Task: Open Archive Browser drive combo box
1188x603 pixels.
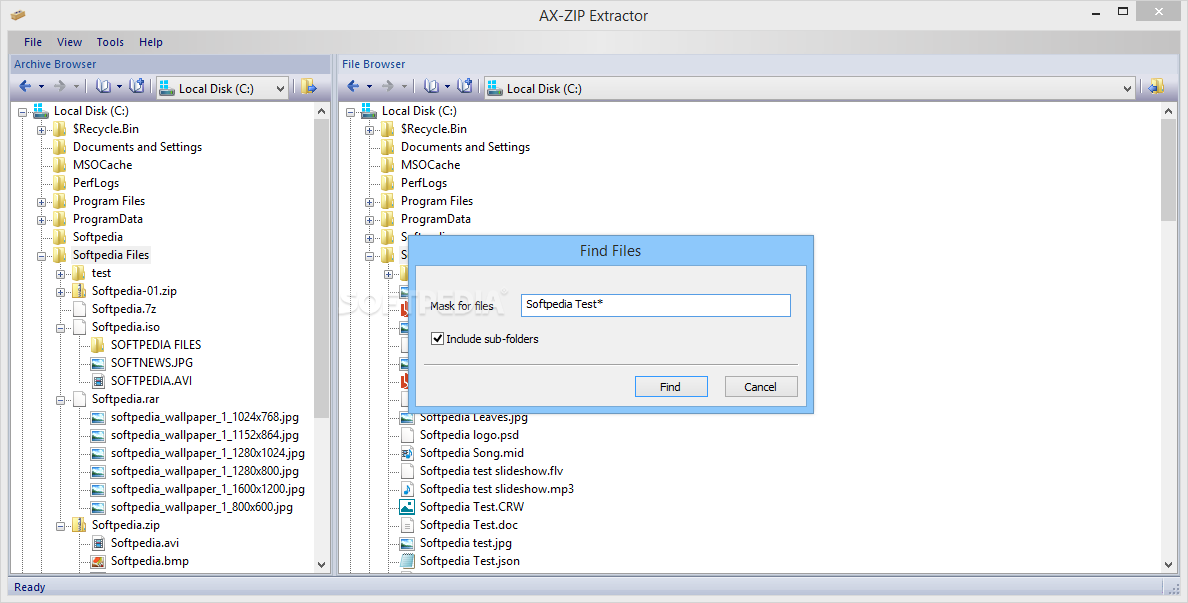Action: pyautogui.click(x=223, y=89)
